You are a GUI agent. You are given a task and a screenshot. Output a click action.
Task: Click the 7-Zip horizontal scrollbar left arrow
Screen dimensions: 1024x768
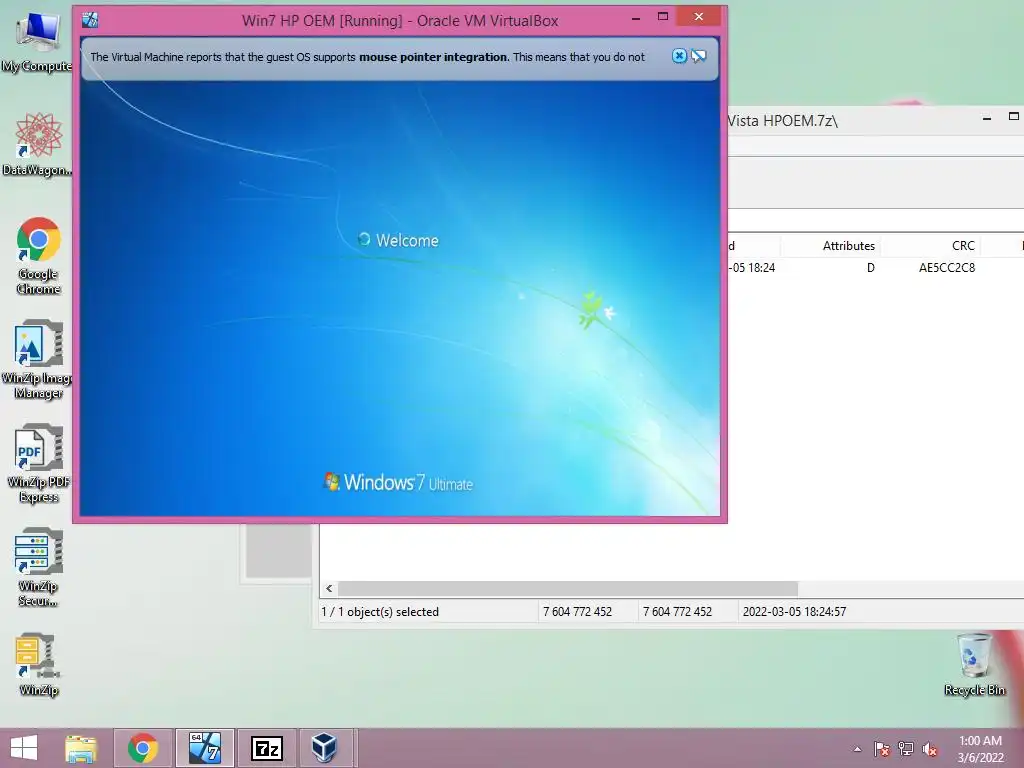[329, 588]
